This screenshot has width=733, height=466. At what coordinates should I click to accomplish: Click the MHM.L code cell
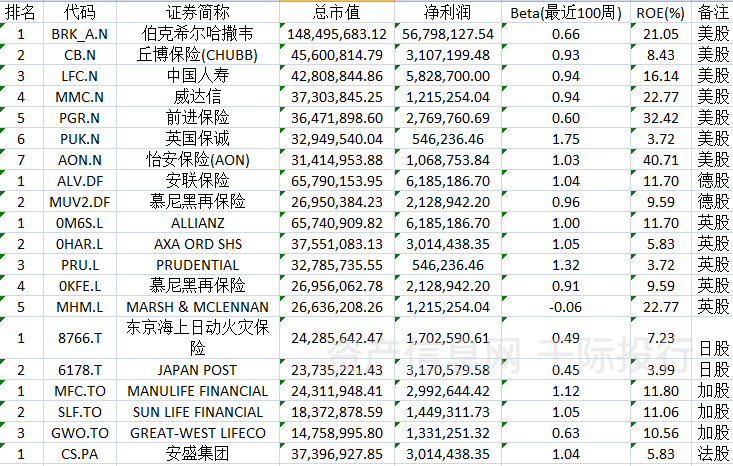[x=79, y=307]
